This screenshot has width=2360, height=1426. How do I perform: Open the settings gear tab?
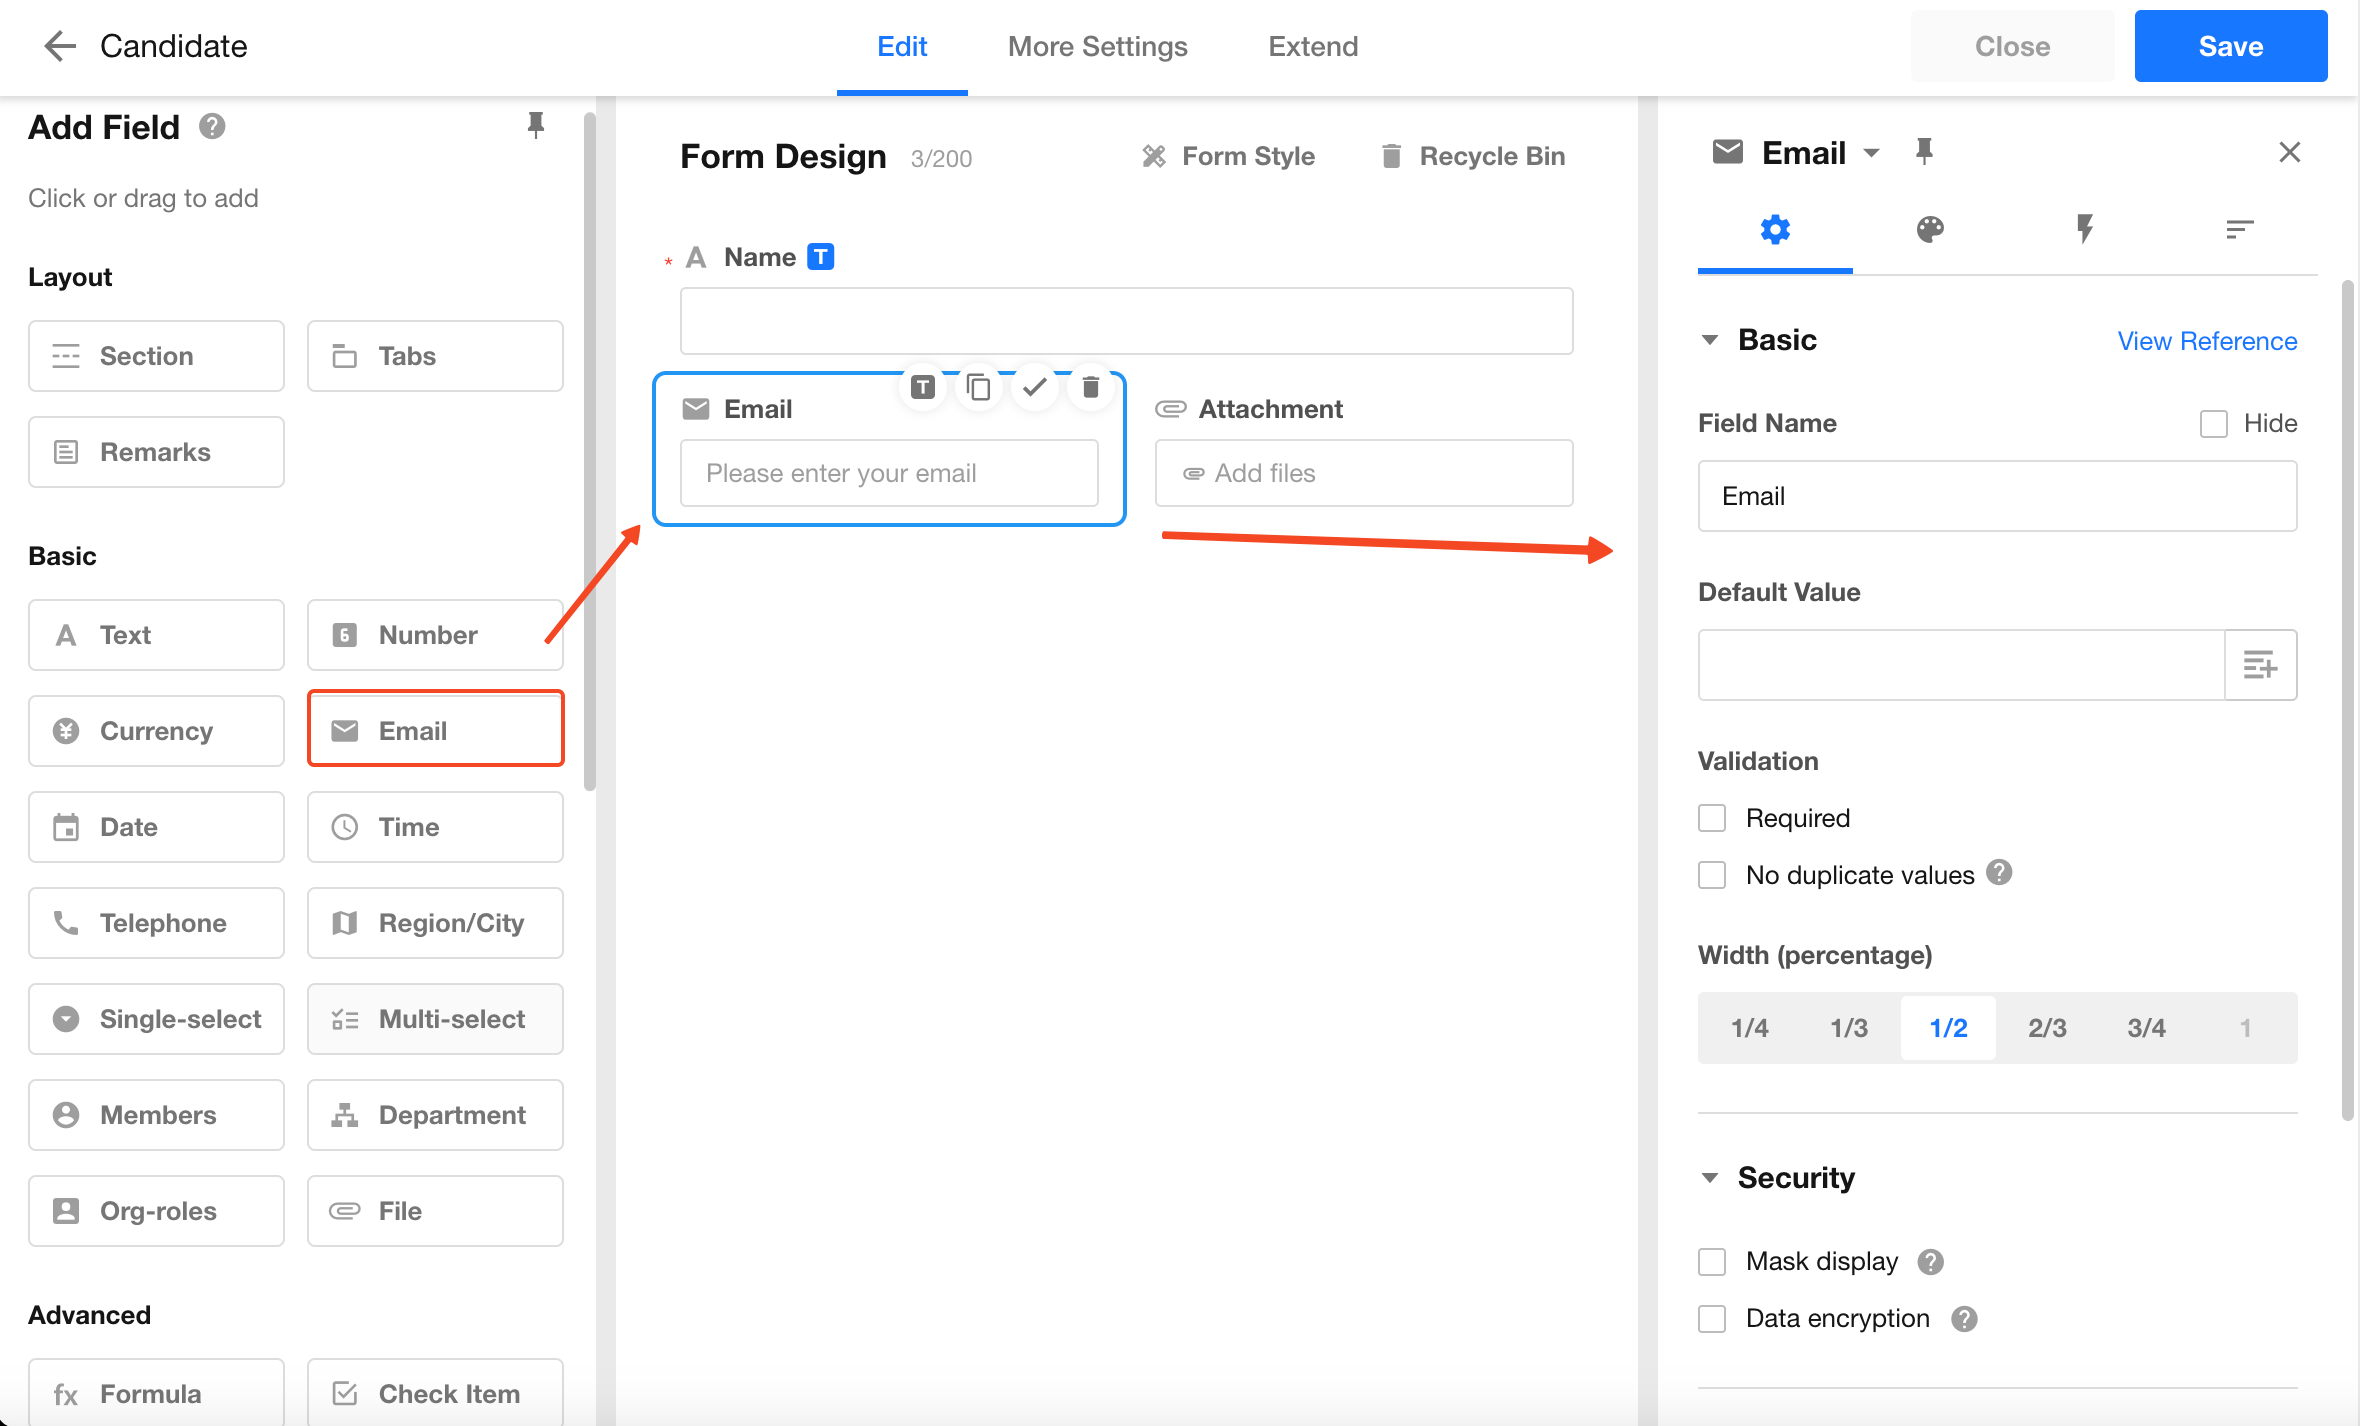tap(1775, 230)
